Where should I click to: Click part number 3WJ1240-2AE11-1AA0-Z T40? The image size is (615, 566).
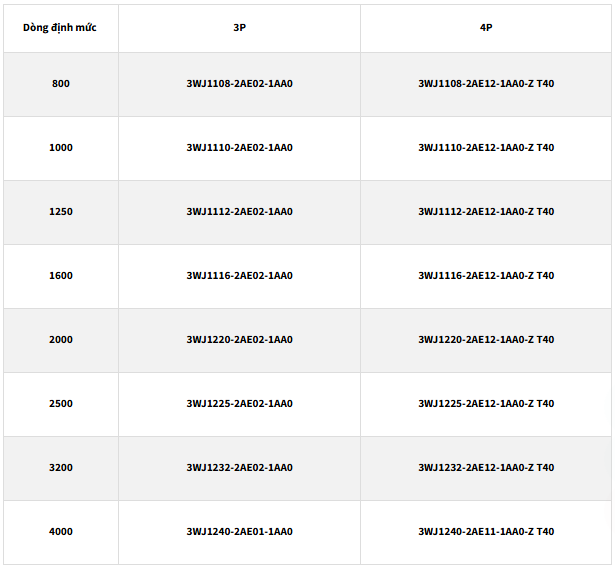(x=486, y=532)
